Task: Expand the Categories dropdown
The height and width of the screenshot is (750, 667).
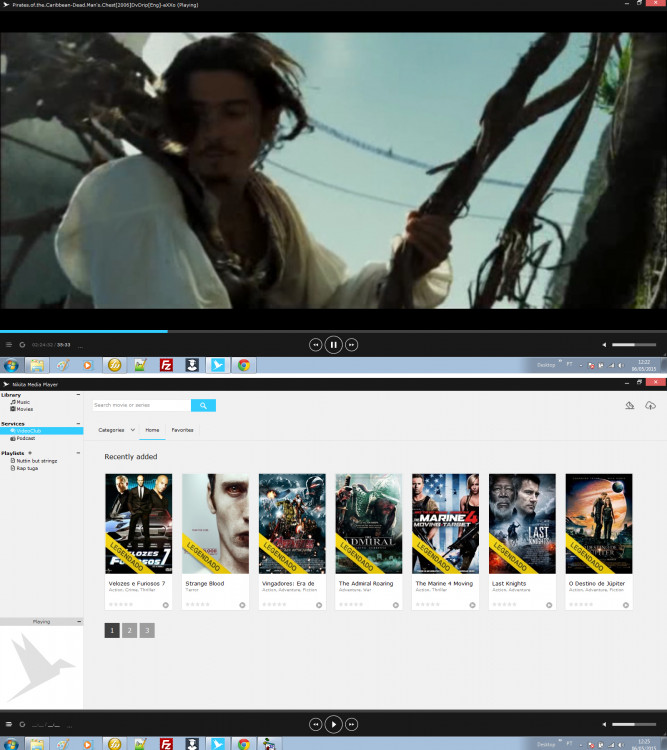Action: point(113,430)
